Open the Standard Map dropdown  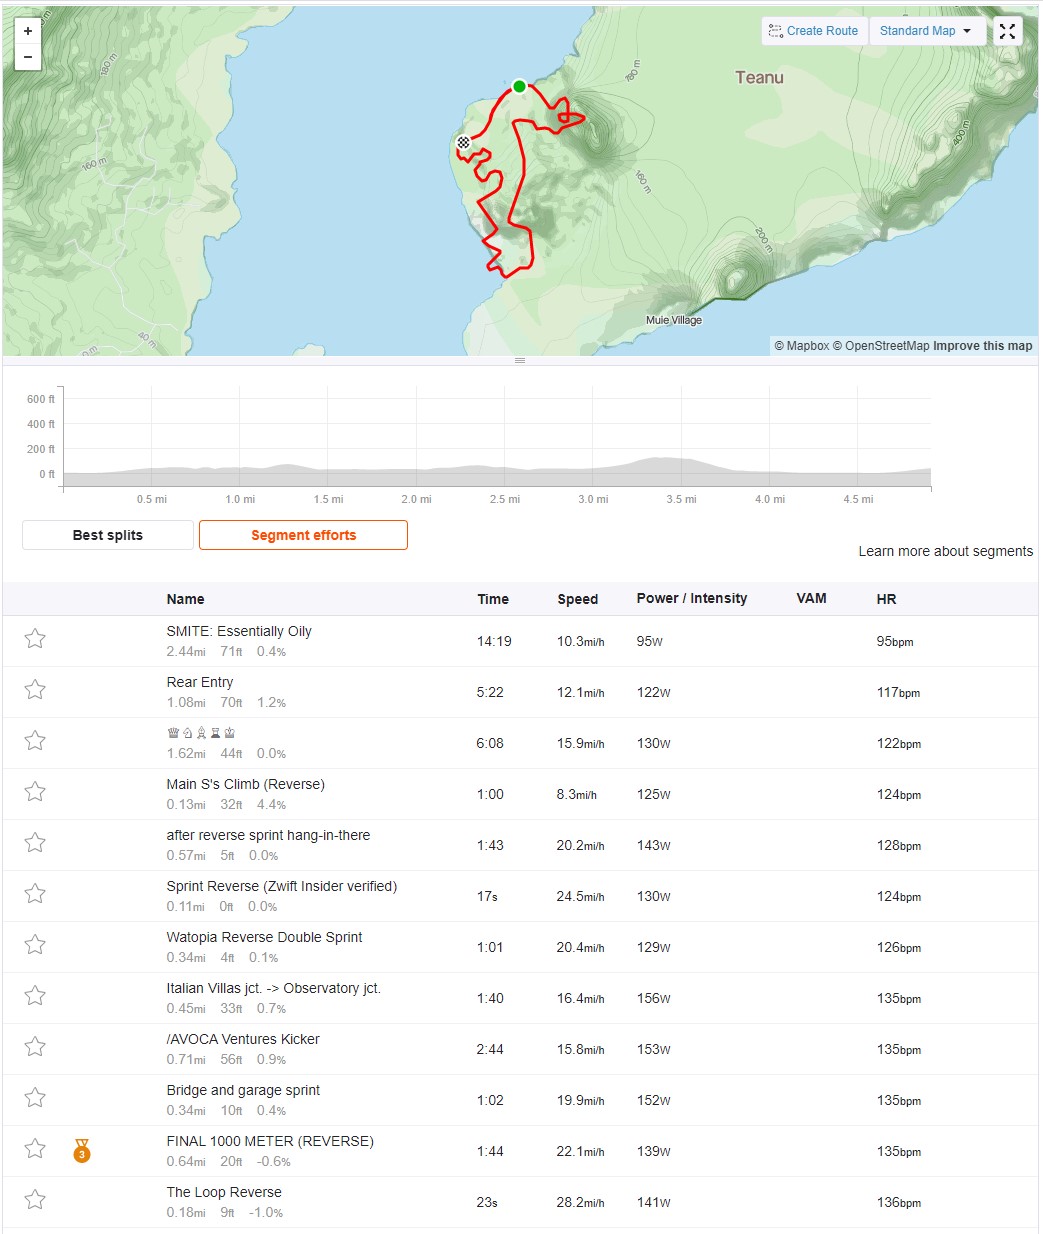click(926, 31)
